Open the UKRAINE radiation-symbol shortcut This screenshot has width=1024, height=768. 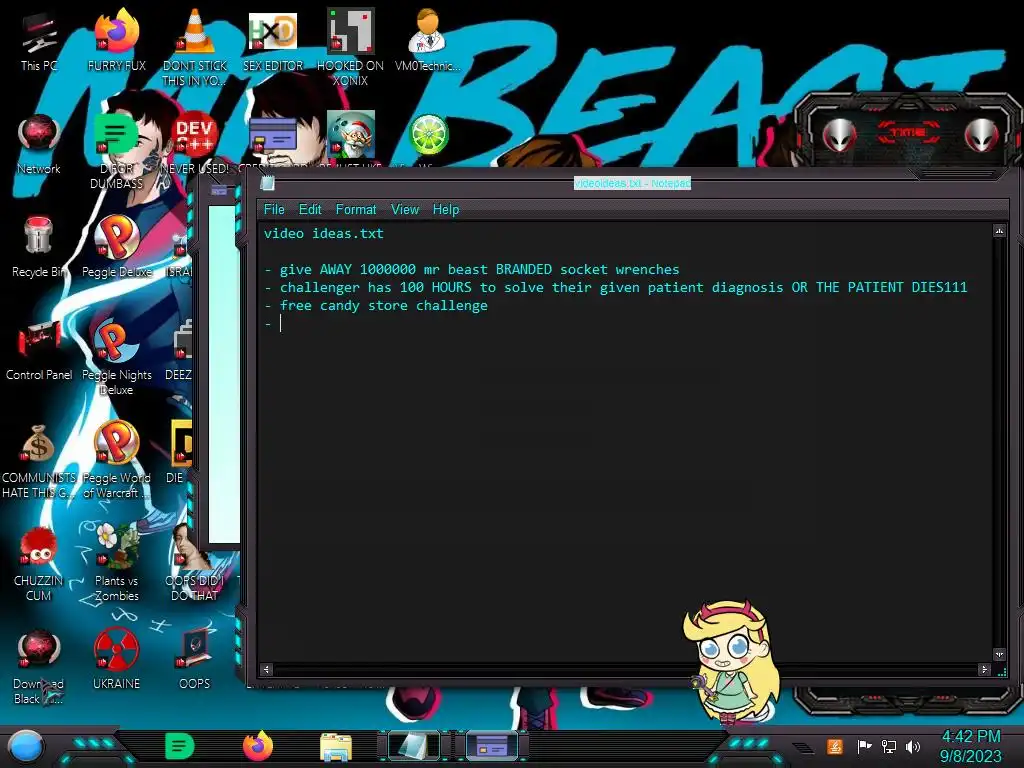(x=116, y=660)
